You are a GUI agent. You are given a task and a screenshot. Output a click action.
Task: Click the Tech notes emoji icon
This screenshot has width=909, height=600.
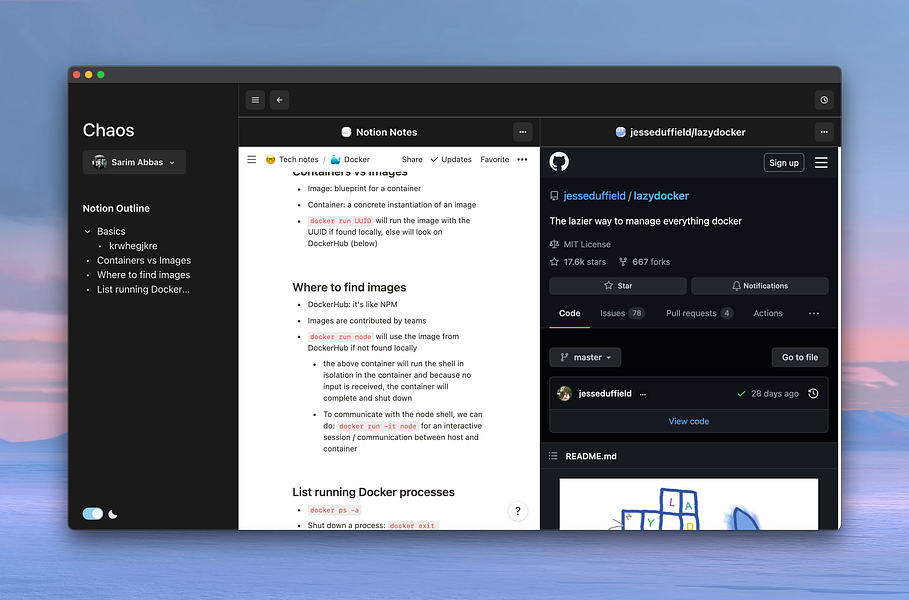[270, 159]
